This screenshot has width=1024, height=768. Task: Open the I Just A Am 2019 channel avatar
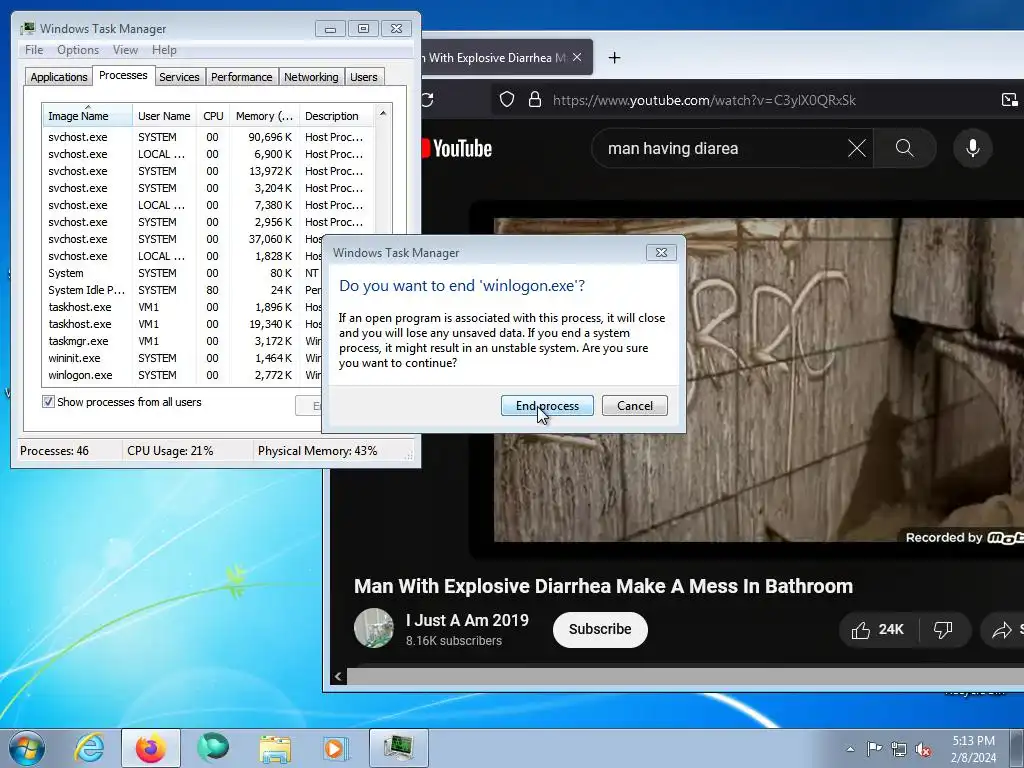pyautogui.click(x=374, y=628)
